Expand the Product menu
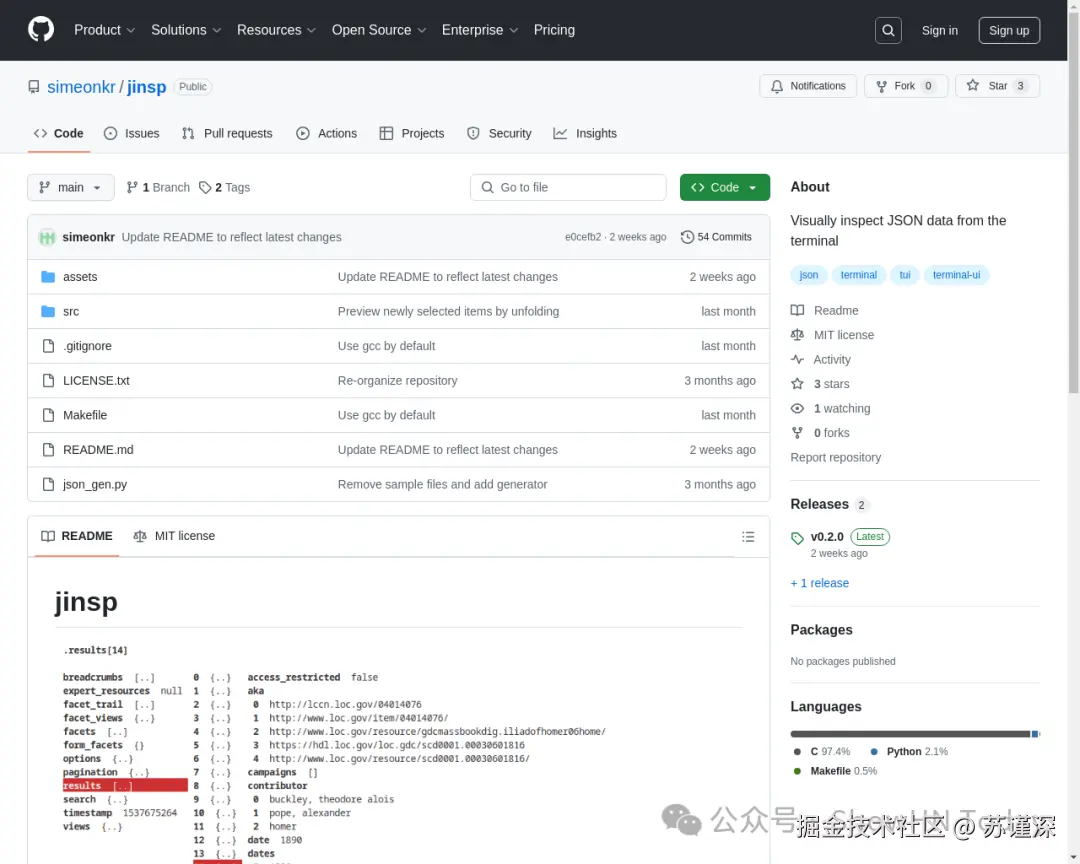Viewport: 1080px width, 864px height. (104, 30)
